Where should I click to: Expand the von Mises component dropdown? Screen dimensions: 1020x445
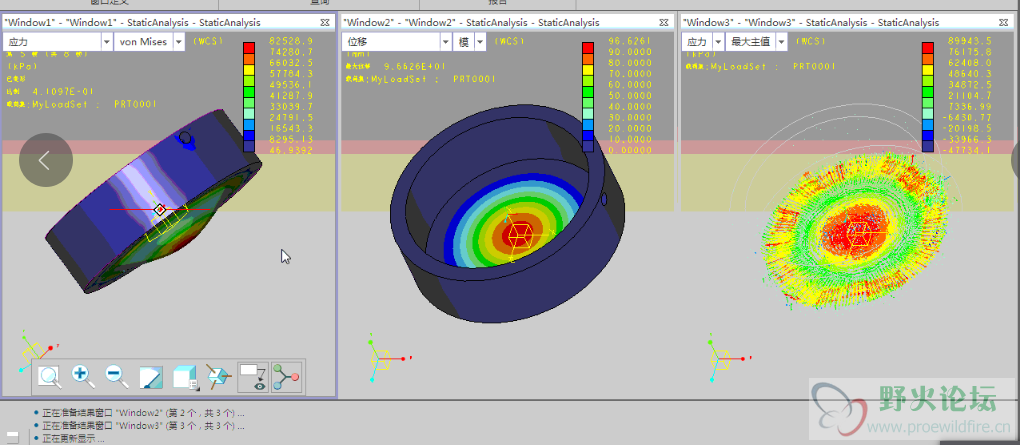[179, 41]
